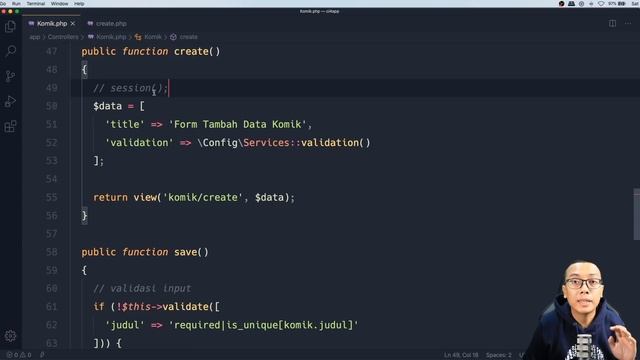Switch to the create.php tab
The width and height of the screenshot is (640, 360).
tap(107, 24)
